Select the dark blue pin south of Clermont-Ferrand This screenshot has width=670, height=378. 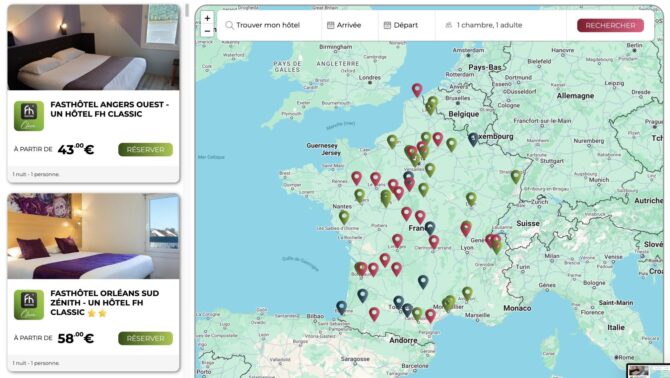tap(423, 281)
